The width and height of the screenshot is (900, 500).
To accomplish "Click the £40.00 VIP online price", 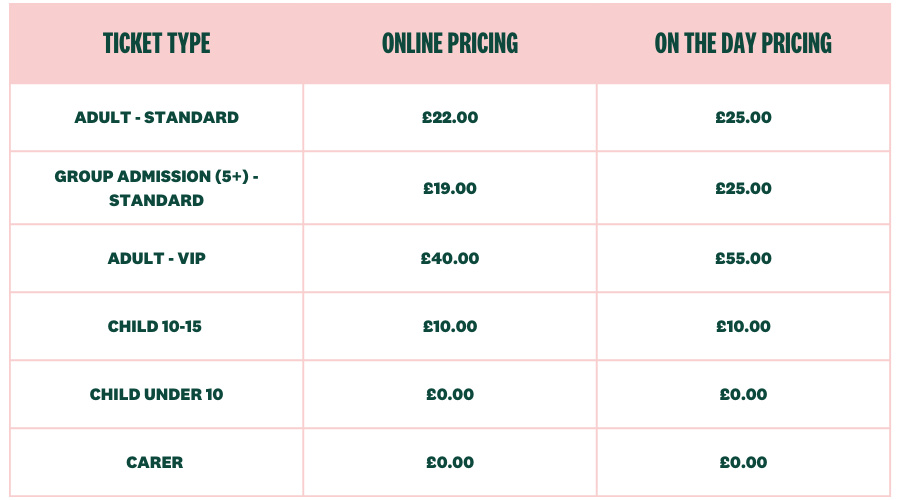I will tap(450, 258).
